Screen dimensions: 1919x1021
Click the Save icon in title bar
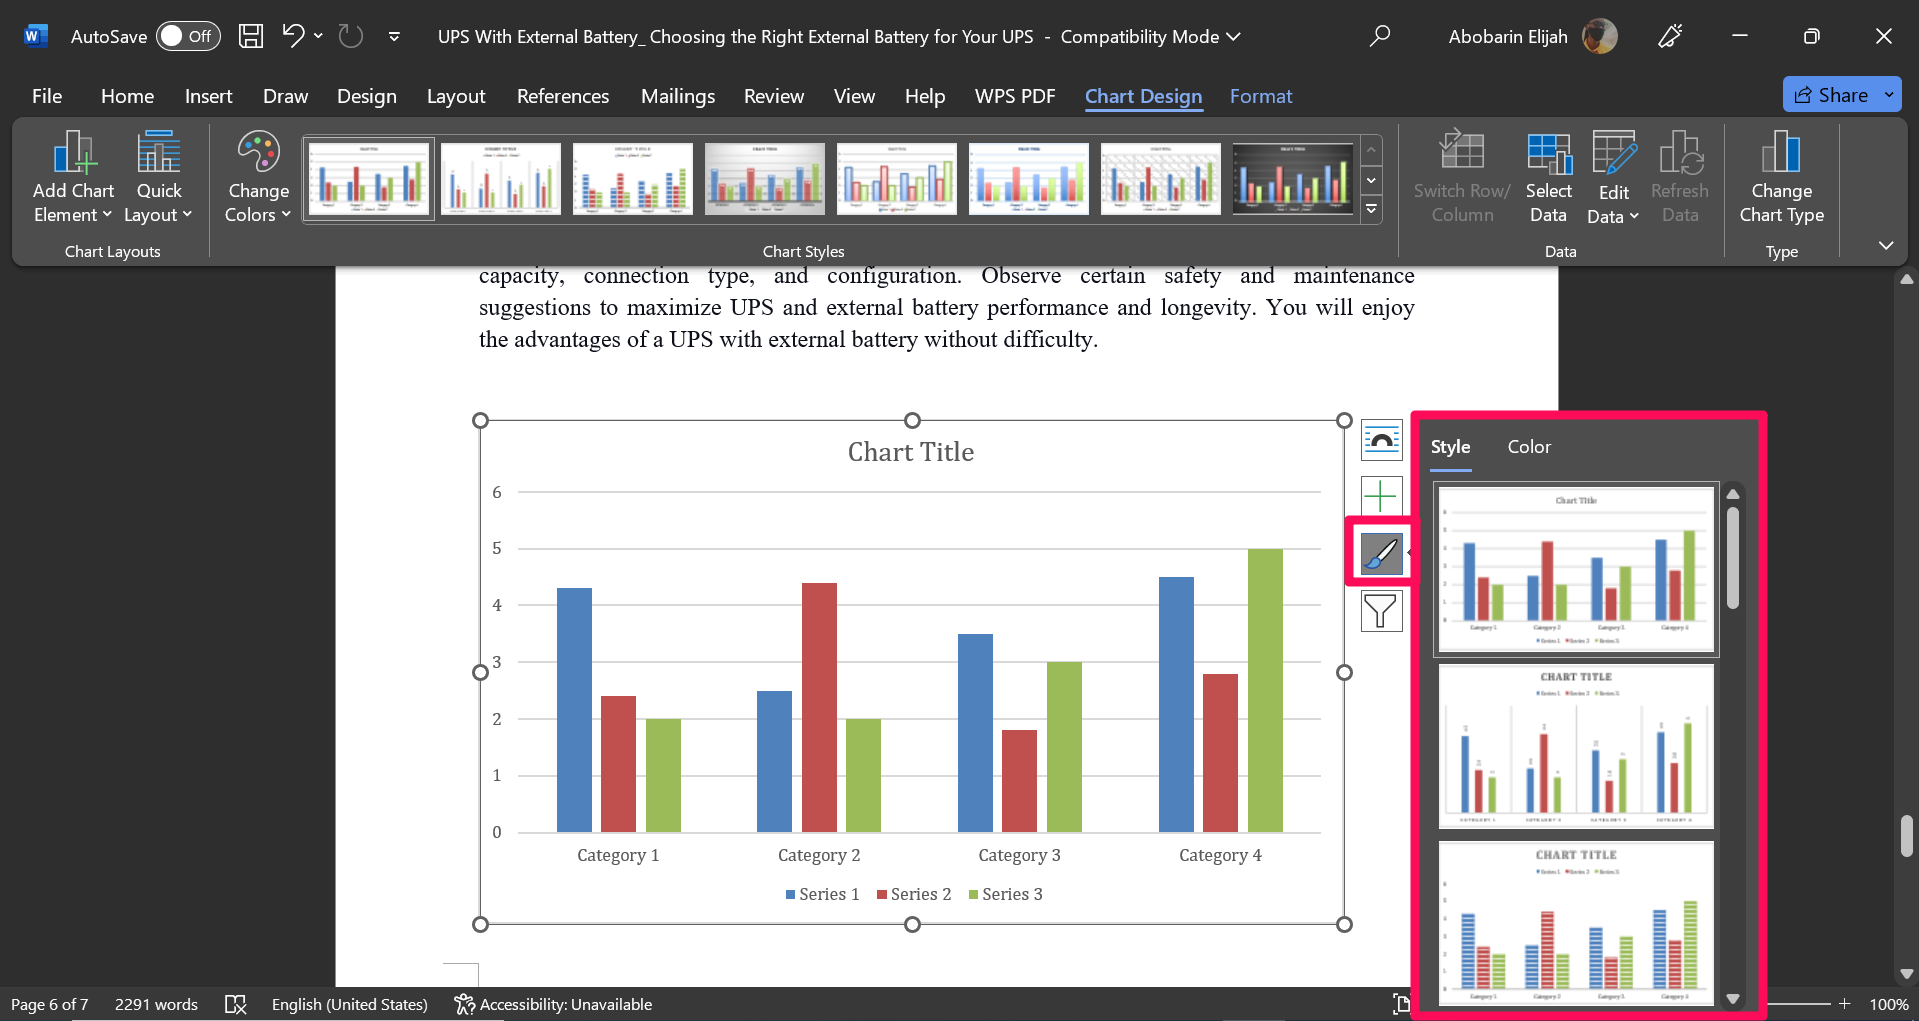click(251, 36)
